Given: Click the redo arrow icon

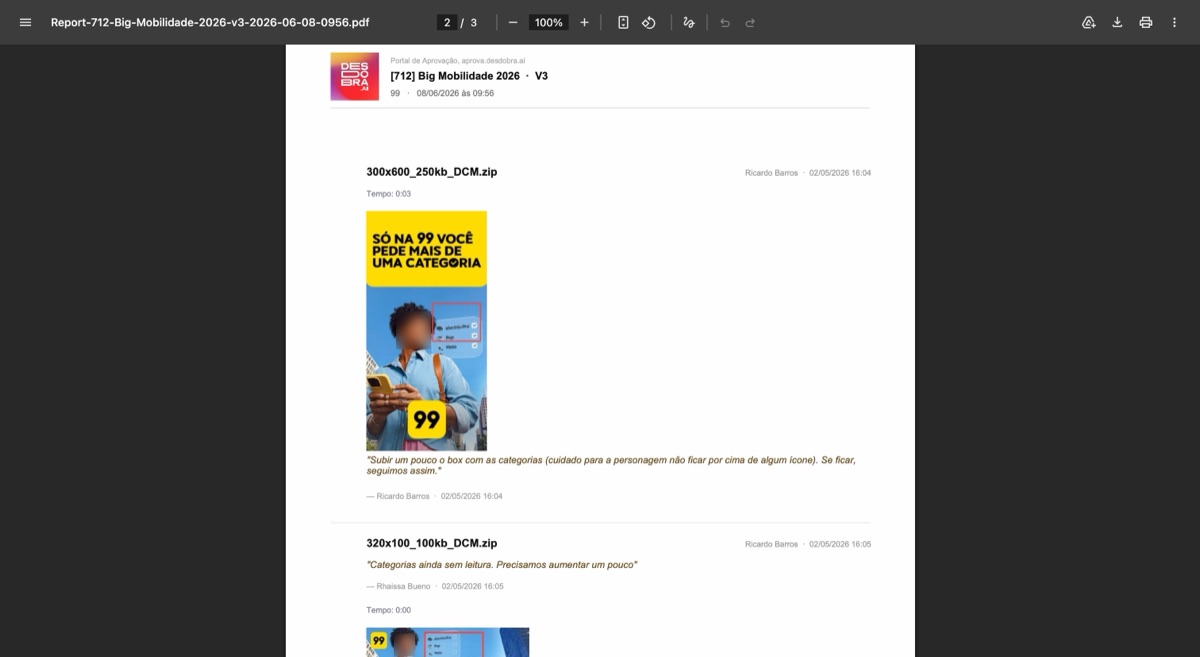Looking at the screenshot, I should 750,22.
